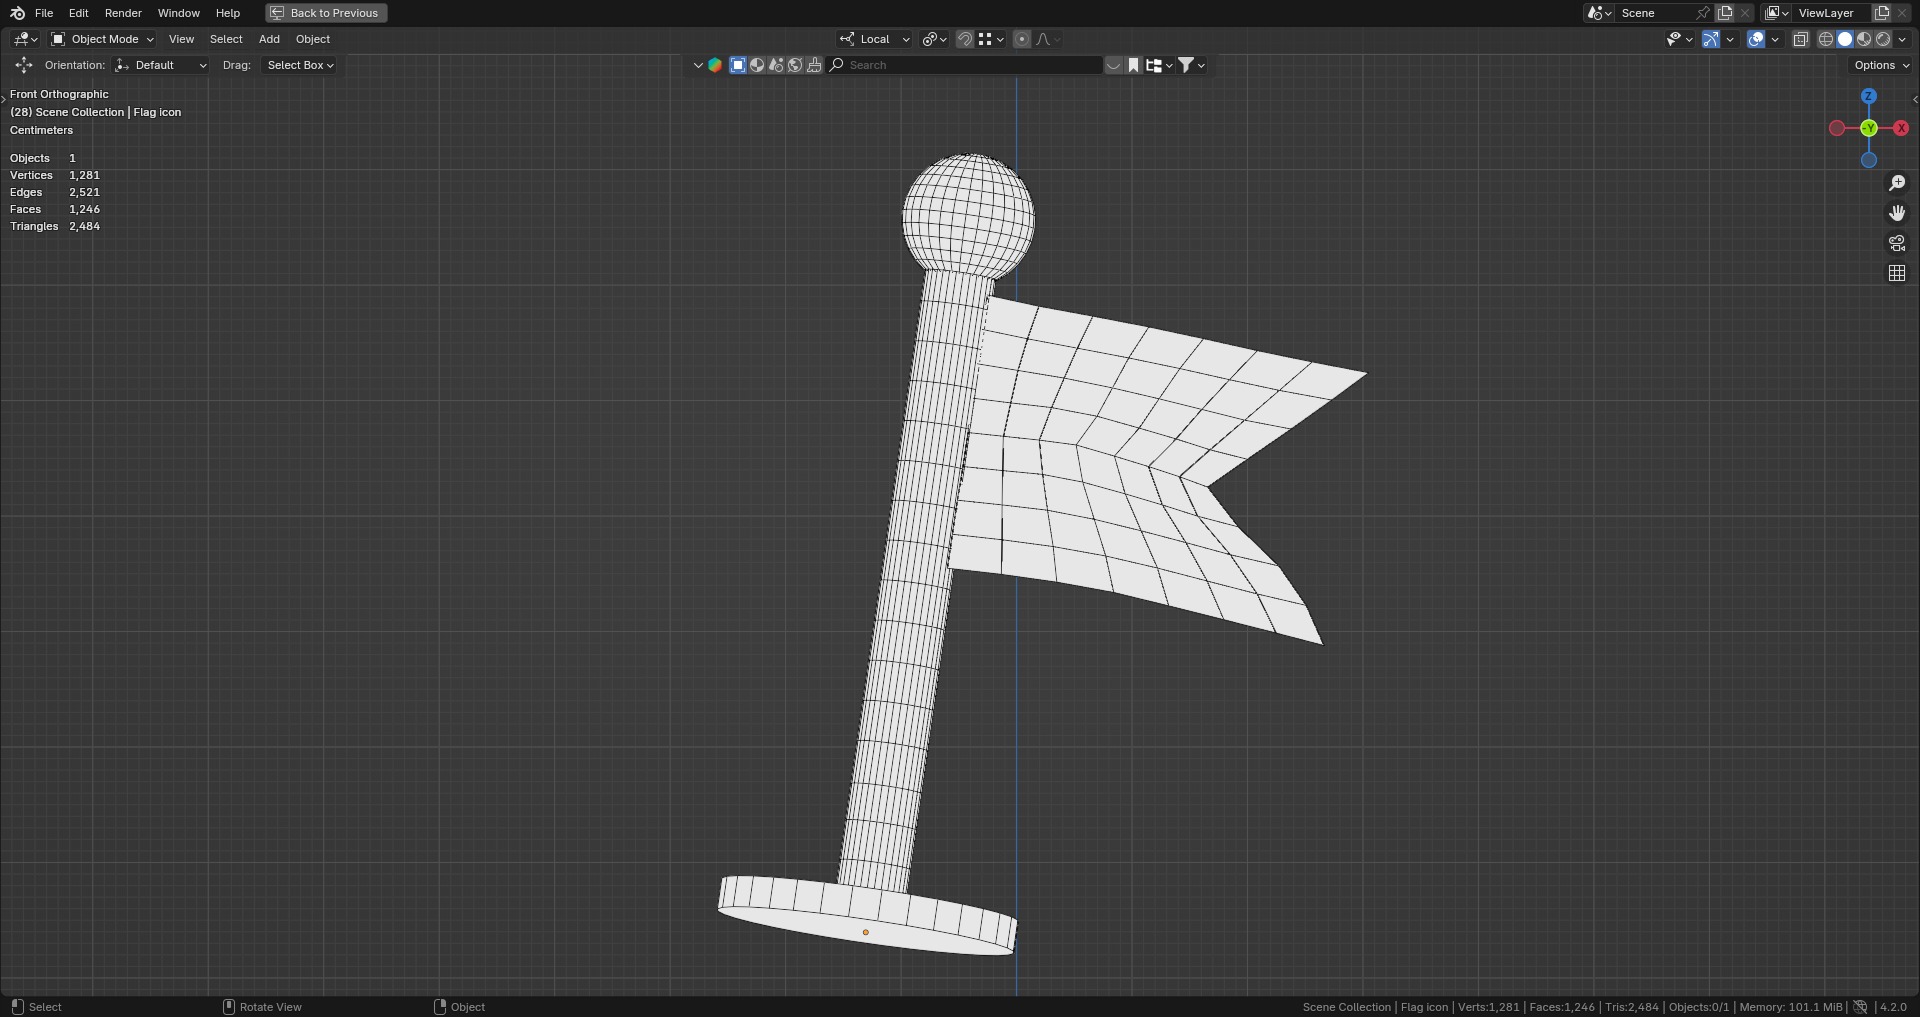Switch to solid viewport shading
Image resolution: width=1920 pixels, height=1017 pixels.
[1845, 39]
